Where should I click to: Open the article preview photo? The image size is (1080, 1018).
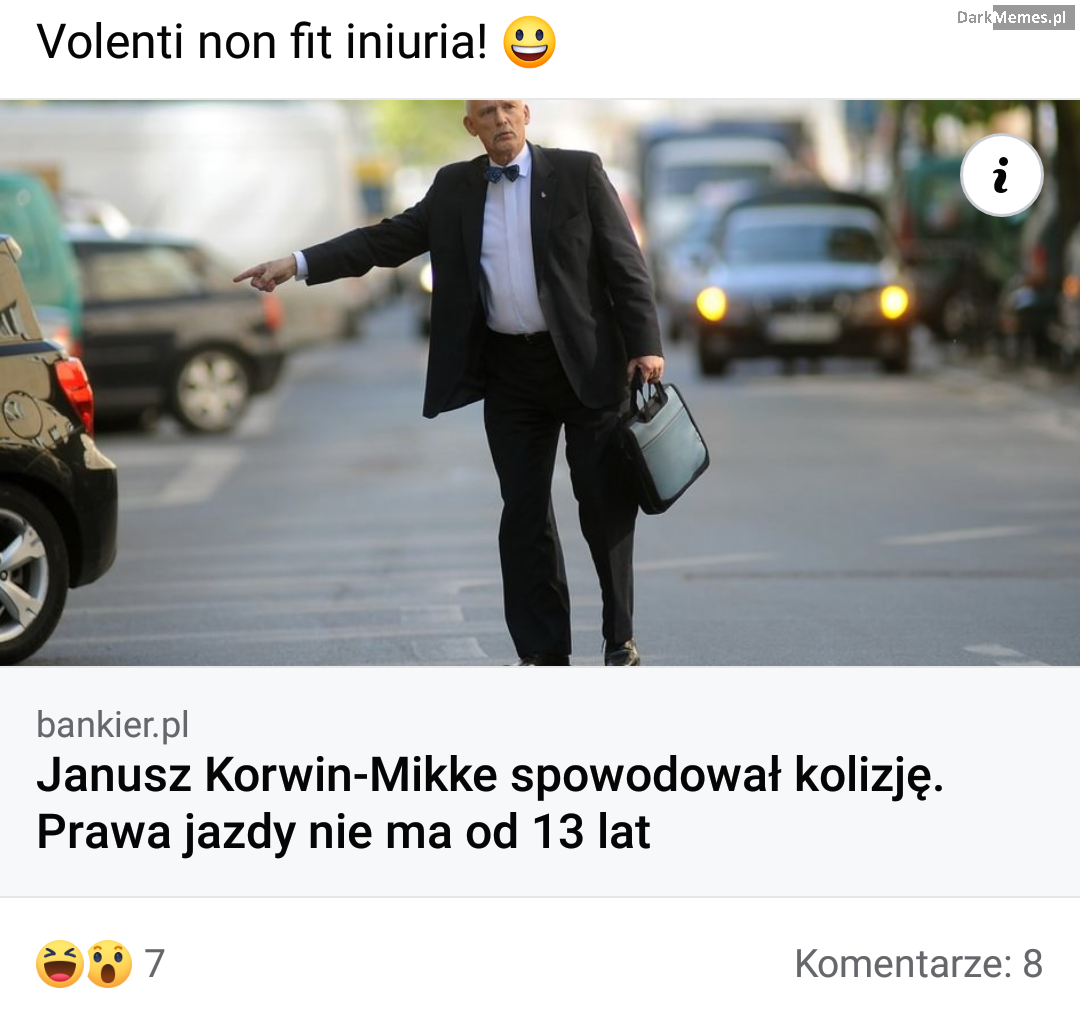pos(540,383)
